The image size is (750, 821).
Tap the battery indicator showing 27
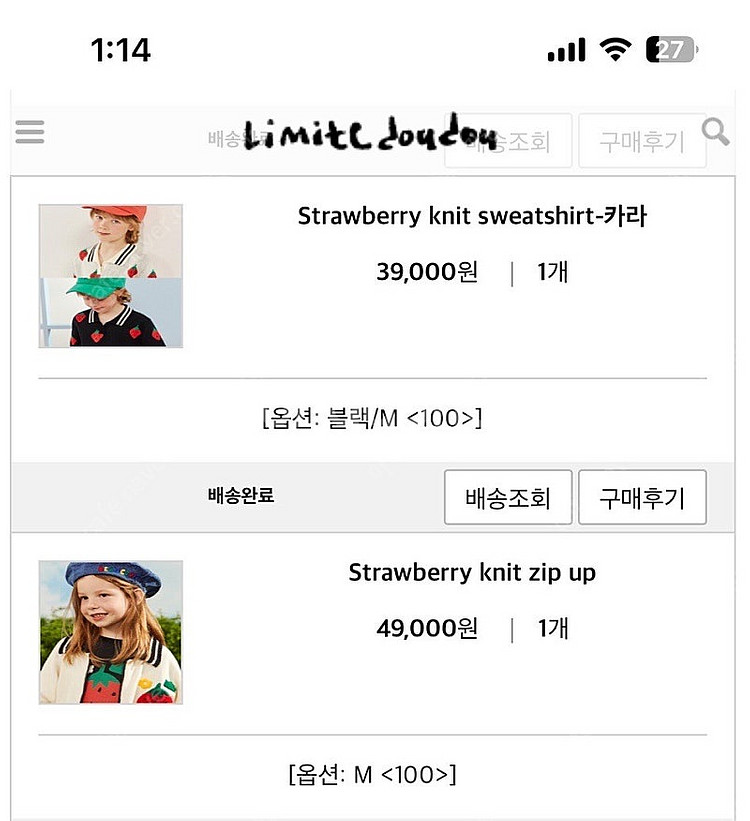671,50
